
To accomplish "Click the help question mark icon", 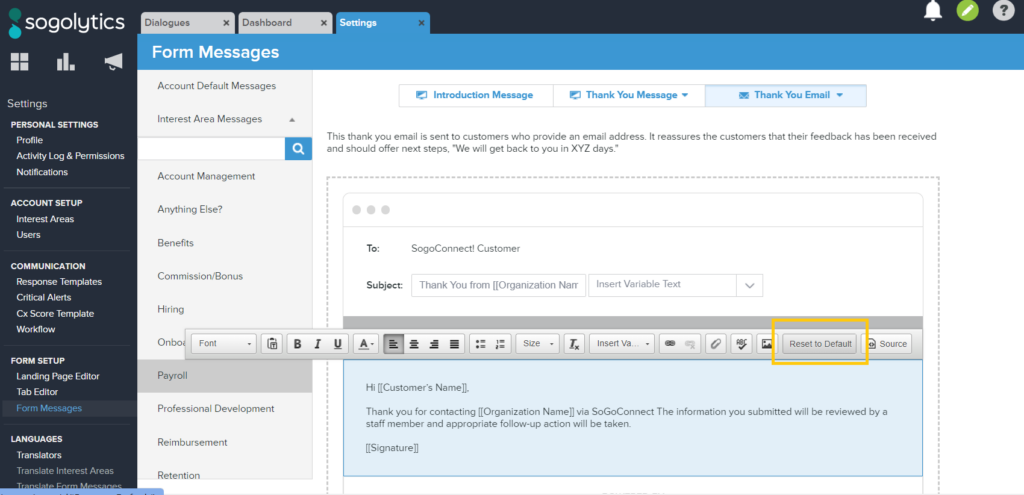I will tap(1002, 11).
